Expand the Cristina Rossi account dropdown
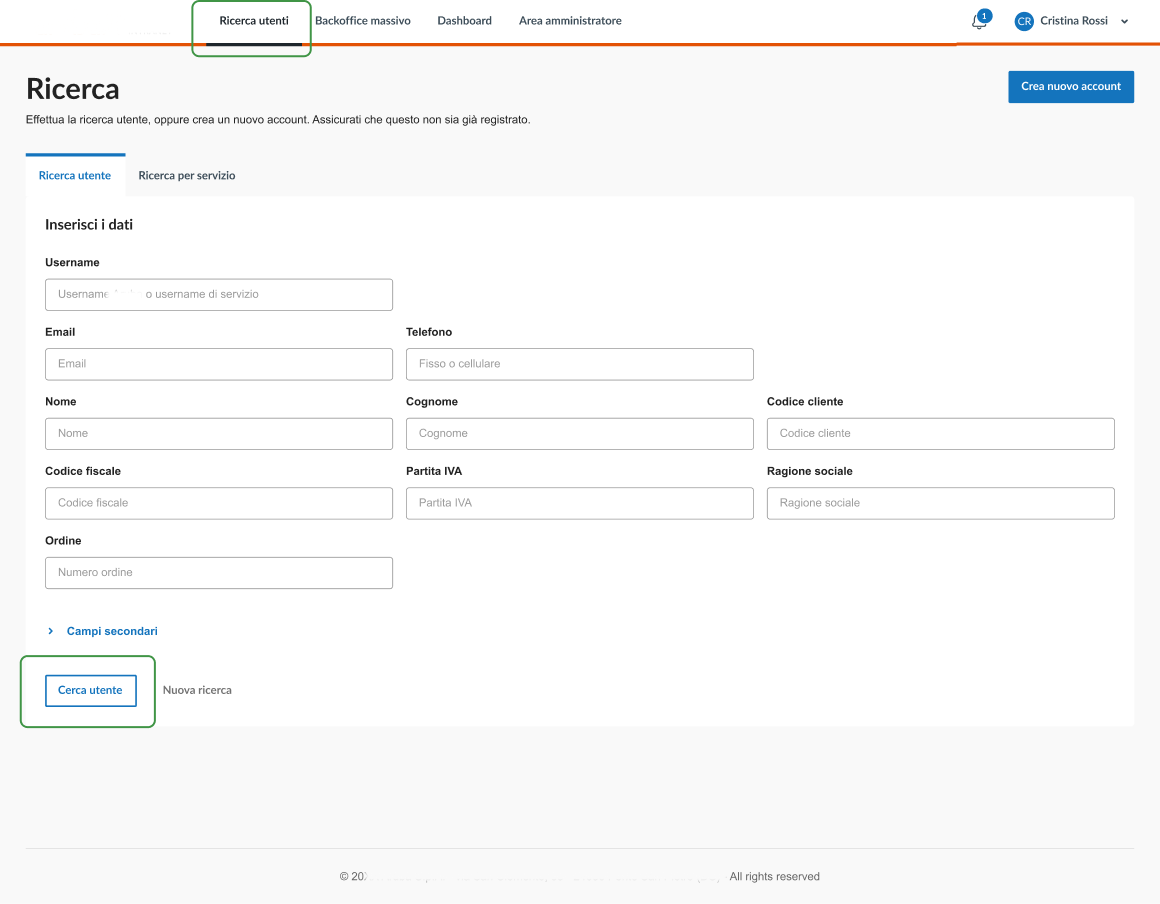Screen dimensions: 1160x904 [x=1124, y=21]
